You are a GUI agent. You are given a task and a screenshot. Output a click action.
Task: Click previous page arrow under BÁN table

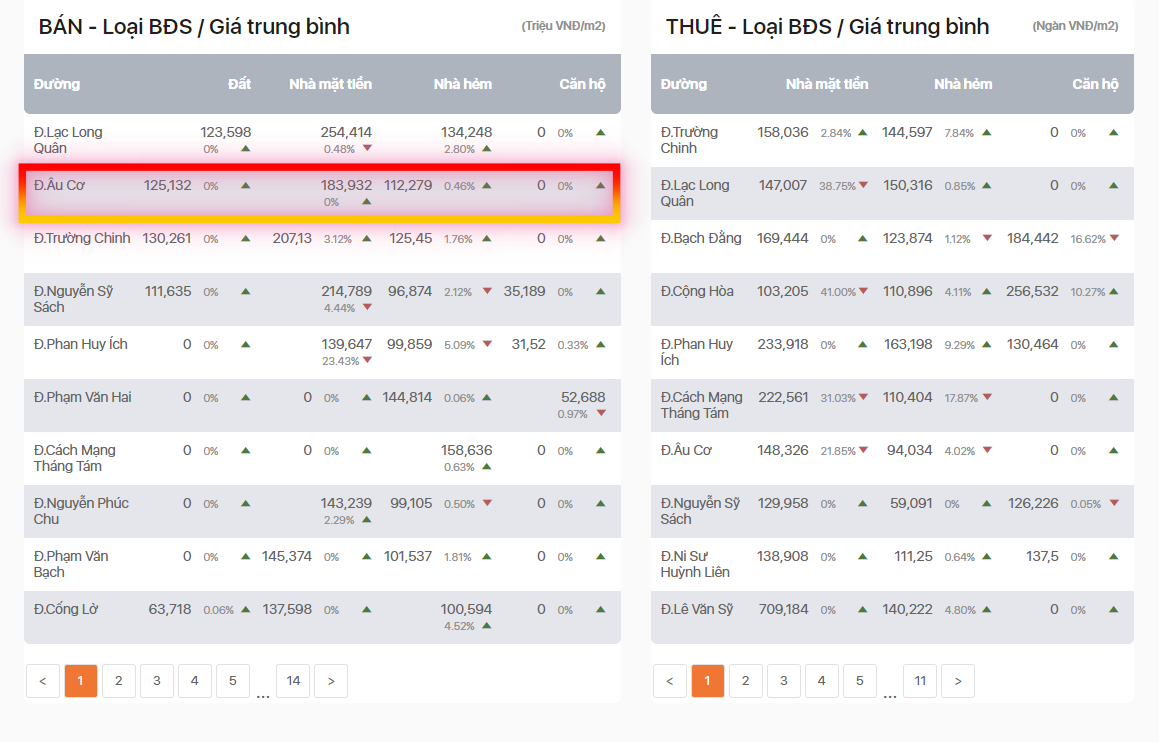click(43, 681)
